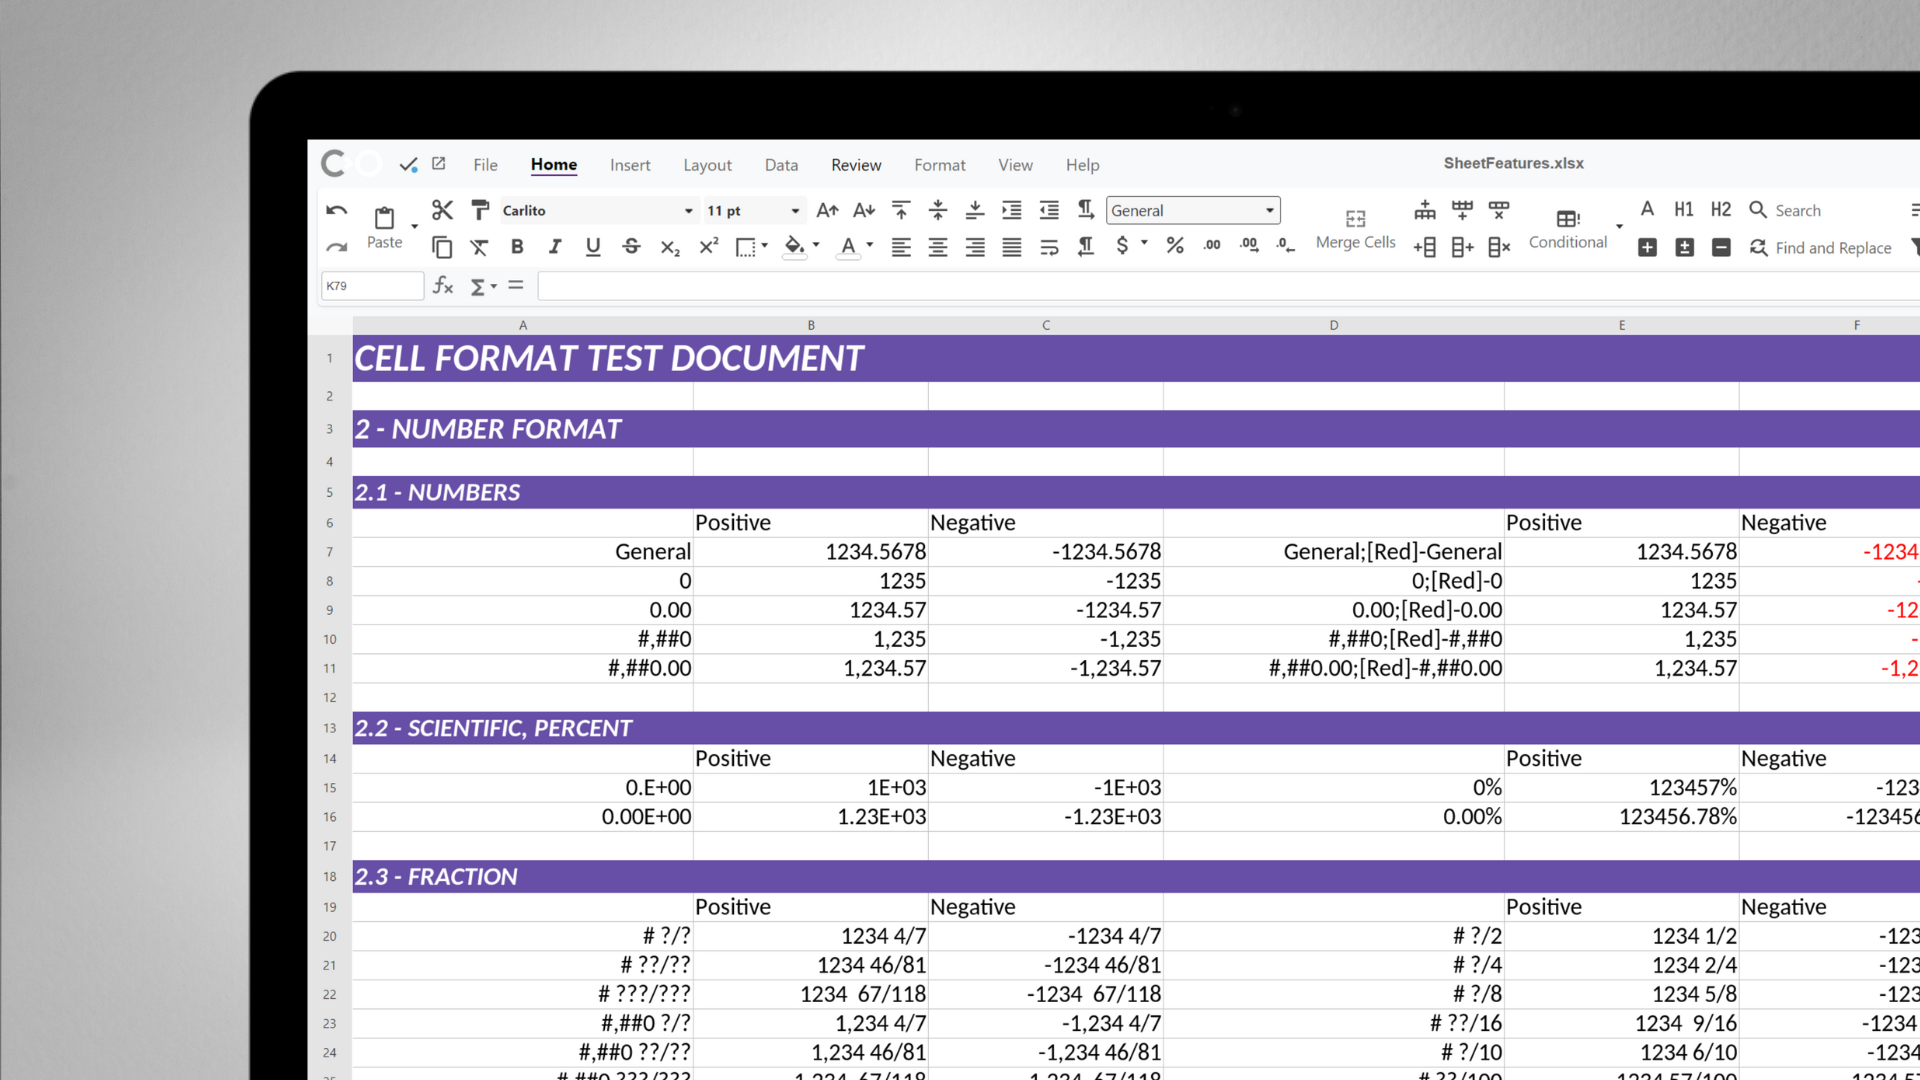
Task: Toggle center text alignment
Action: [x=938, y=247]
